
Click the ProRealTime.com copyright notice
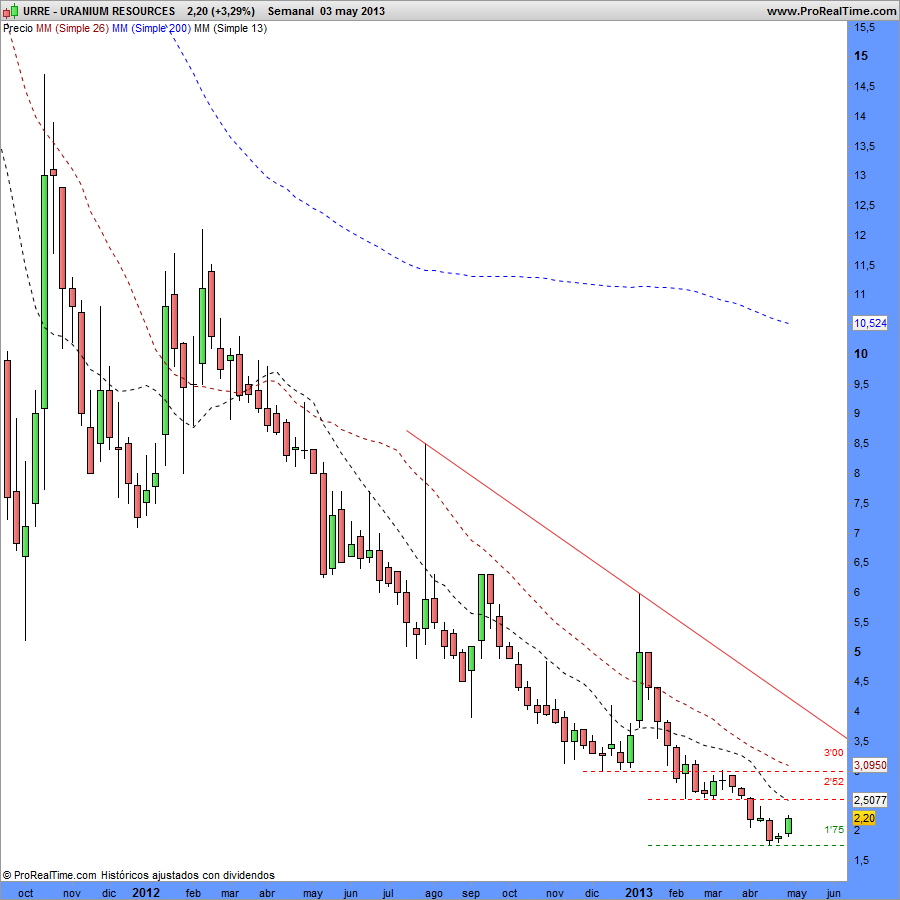click(x=138, y=875)
